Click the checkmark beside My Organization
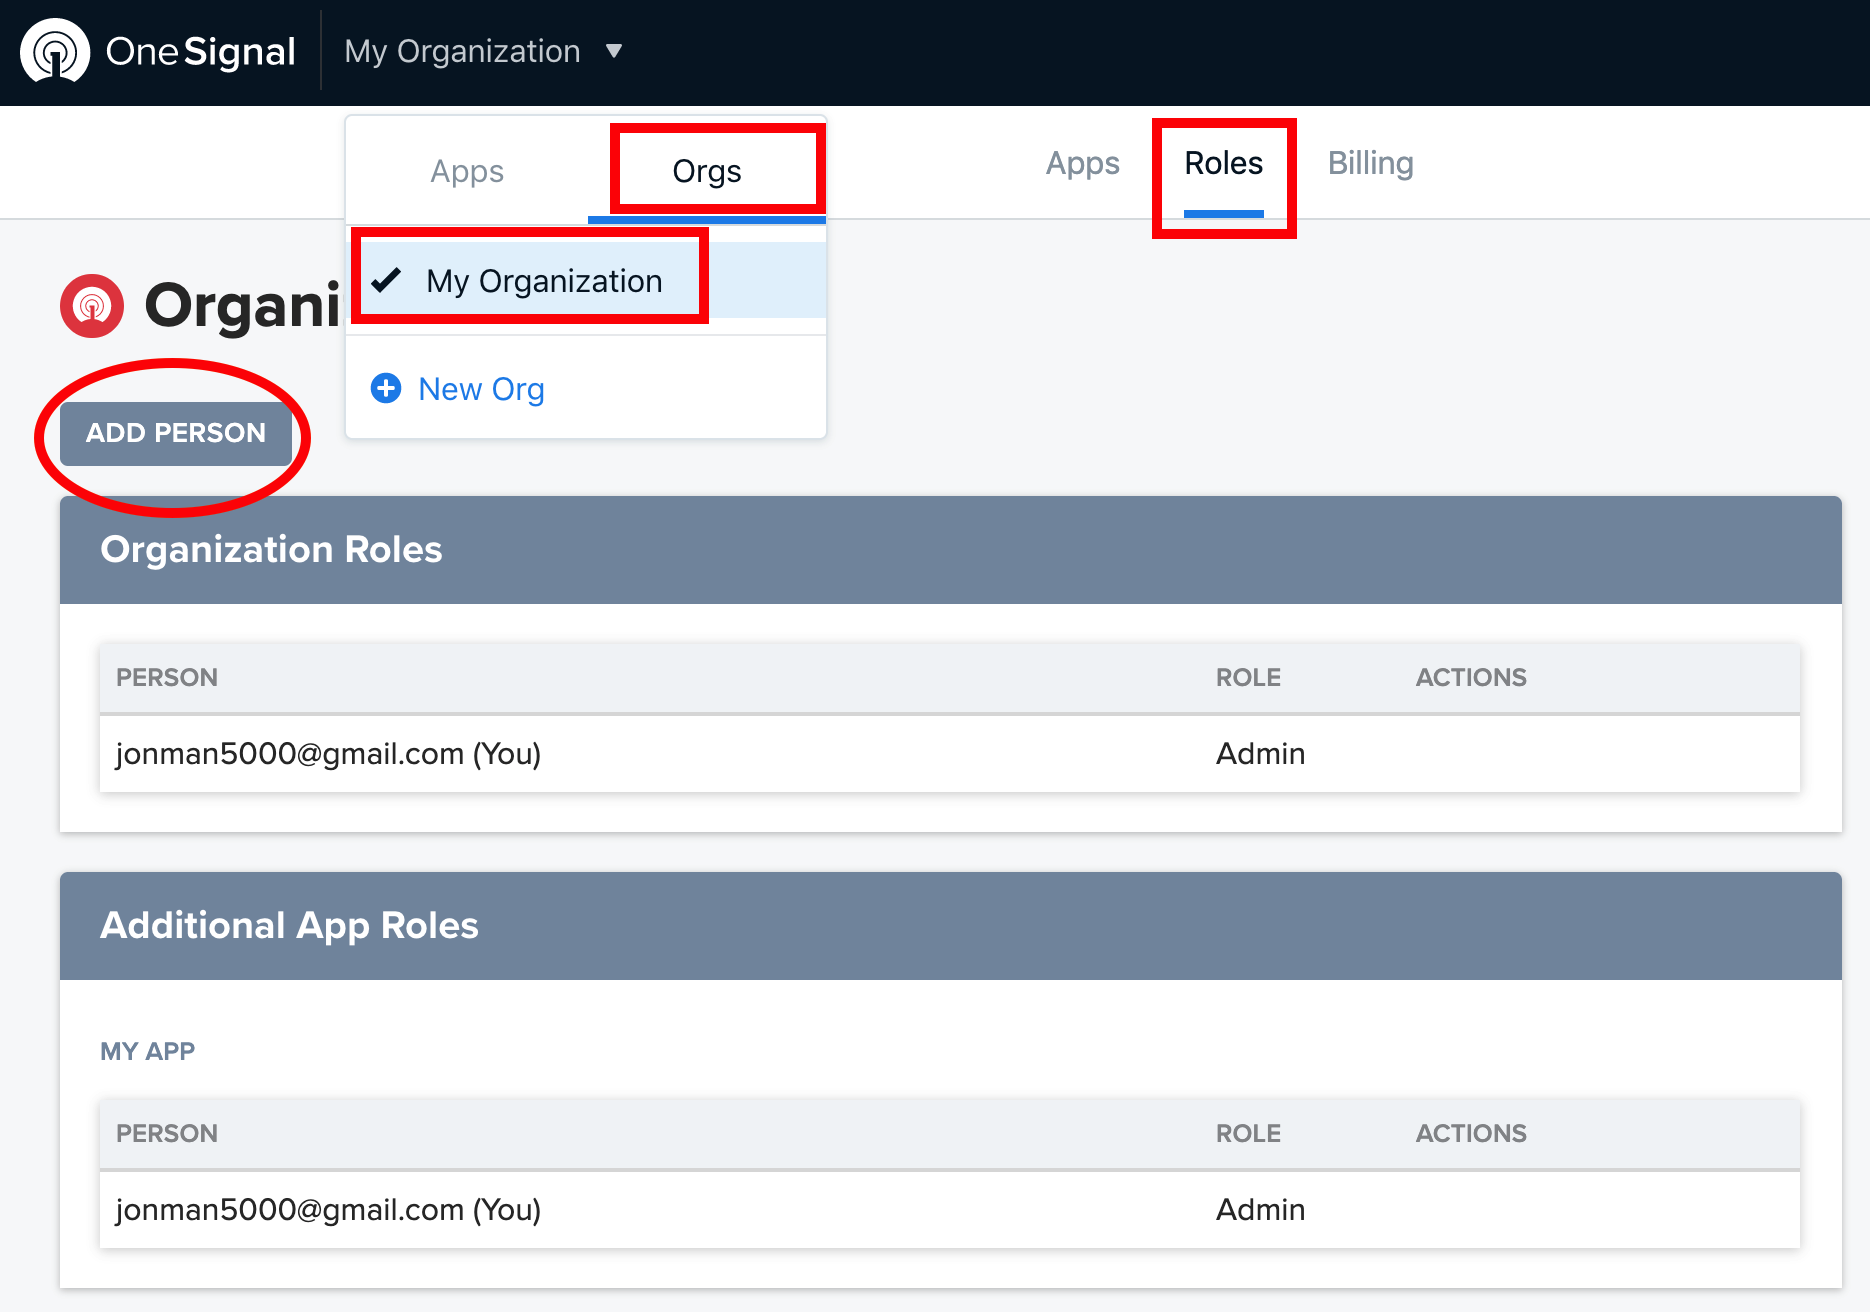 (386, 280)
